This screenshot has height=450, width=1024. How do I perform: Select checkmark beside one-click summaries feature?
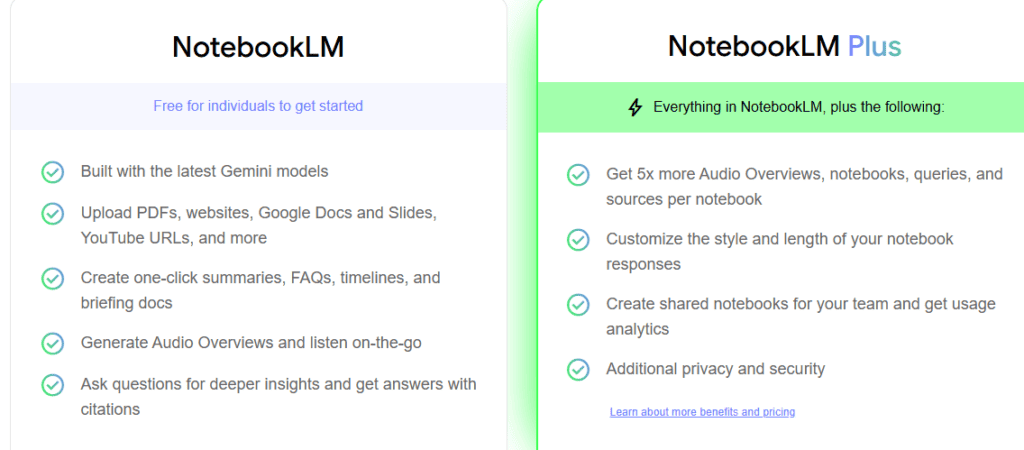click(x=53, y=279)
